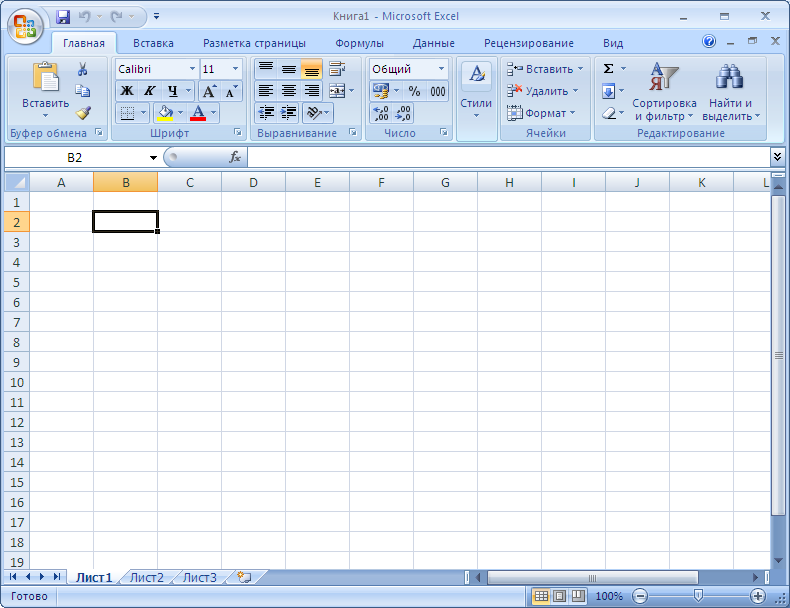This screenshot has height=608, width=790.
Task: Open the Office button menu
Action: click(26, 26)
